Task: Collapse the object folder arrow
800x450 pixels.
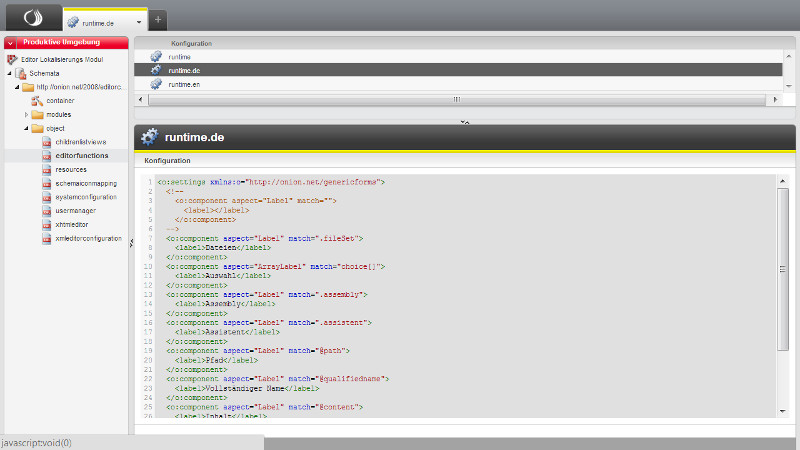Action: click(27, 129)
